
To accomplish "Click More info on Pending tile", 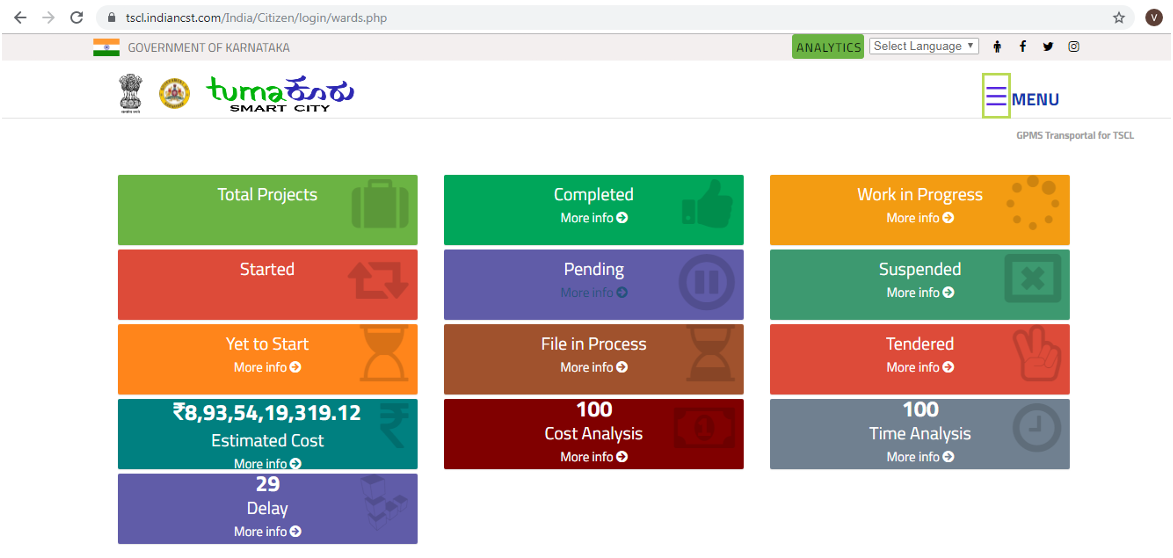I will coord(593,293).
